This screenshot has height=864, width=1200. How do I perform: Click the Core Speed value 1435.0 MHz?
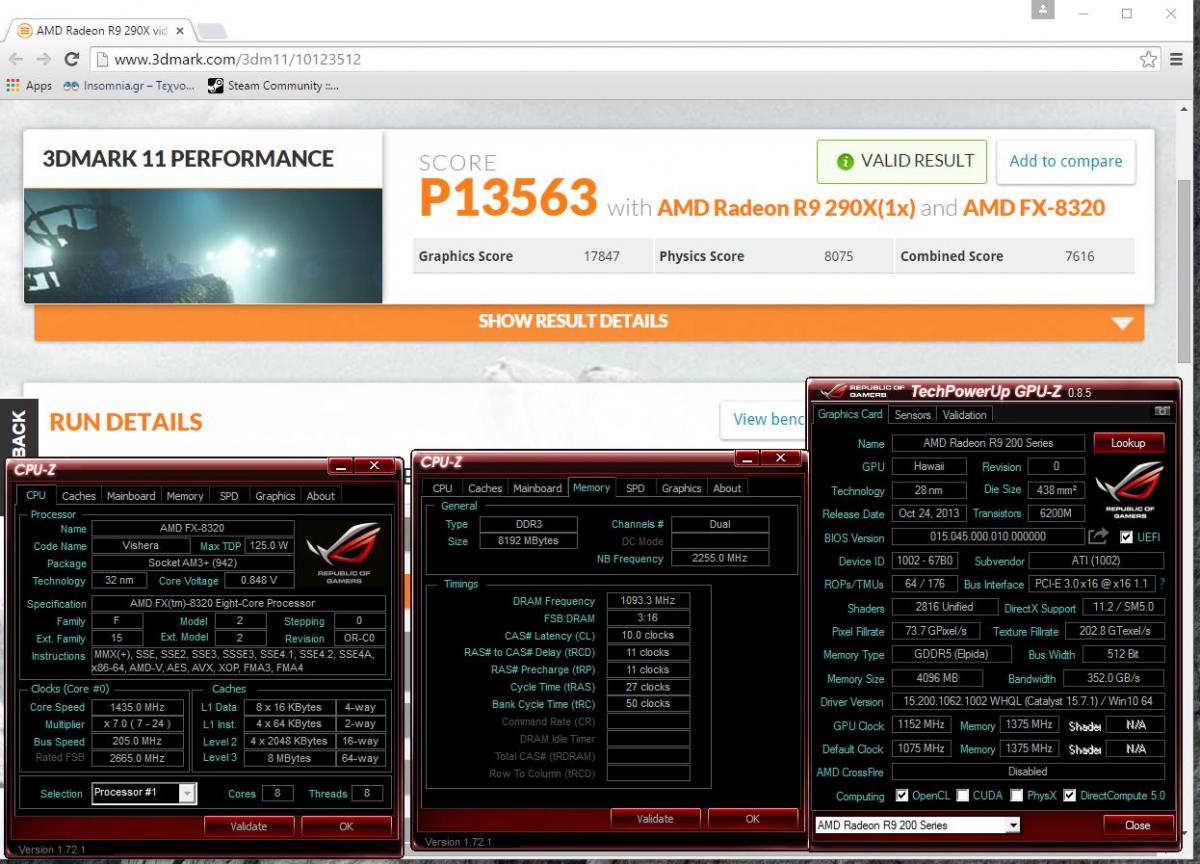point(138,707)
